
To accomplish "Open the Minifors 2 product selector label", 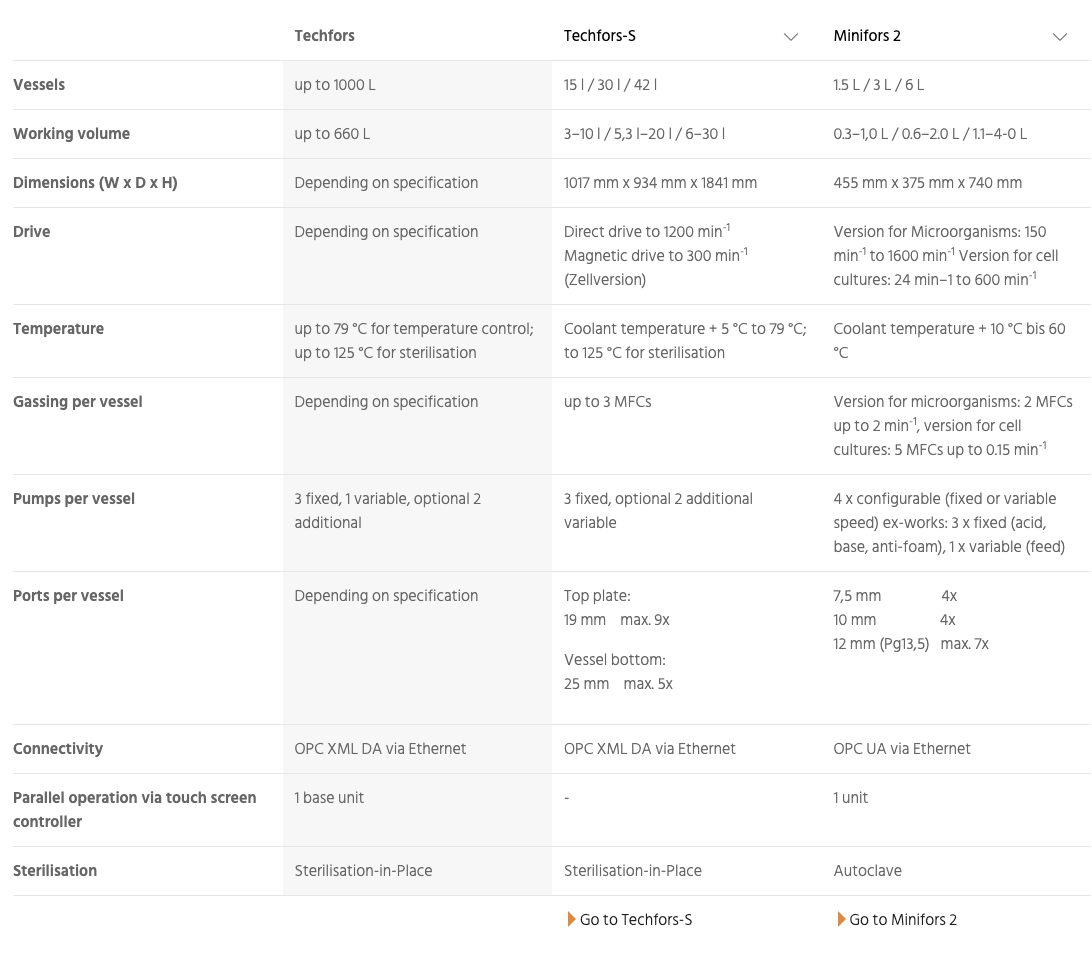I will [867, 36].
